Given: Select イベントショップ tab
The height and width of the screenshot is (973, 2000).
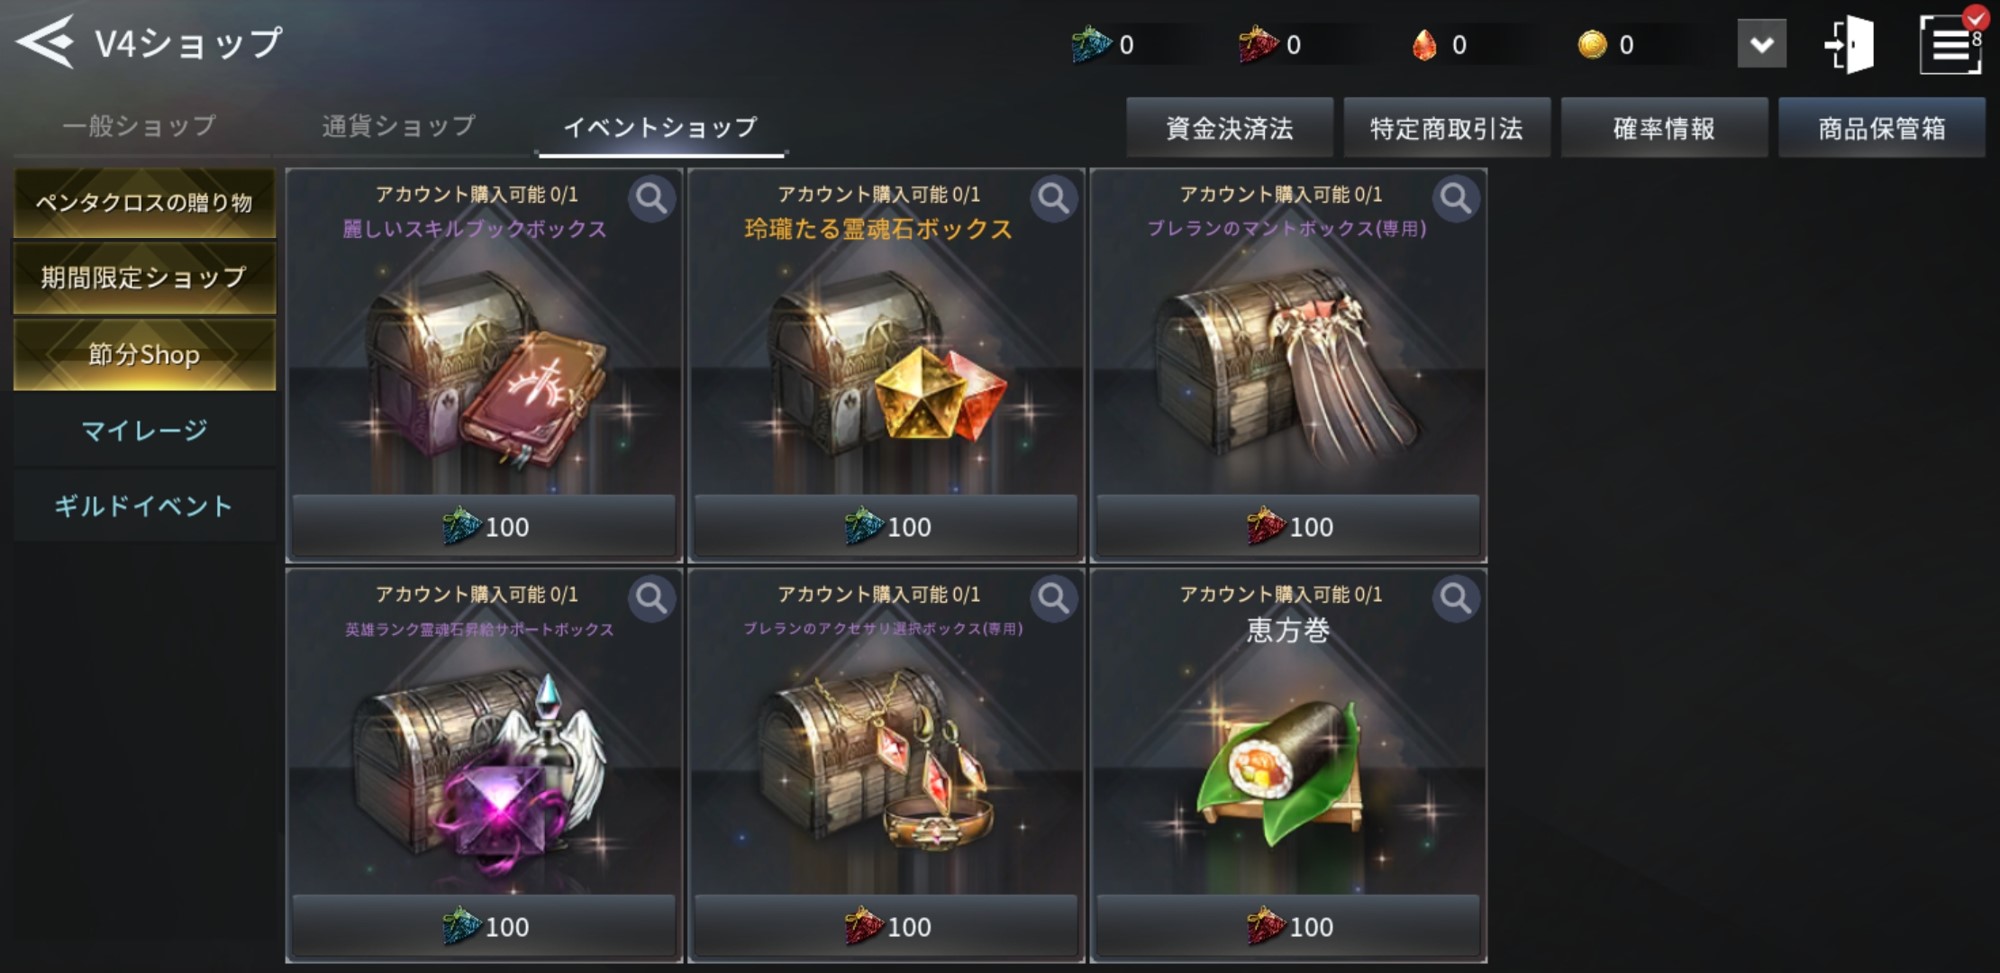Looking at the screenshot, I should (x=661, y=127).
